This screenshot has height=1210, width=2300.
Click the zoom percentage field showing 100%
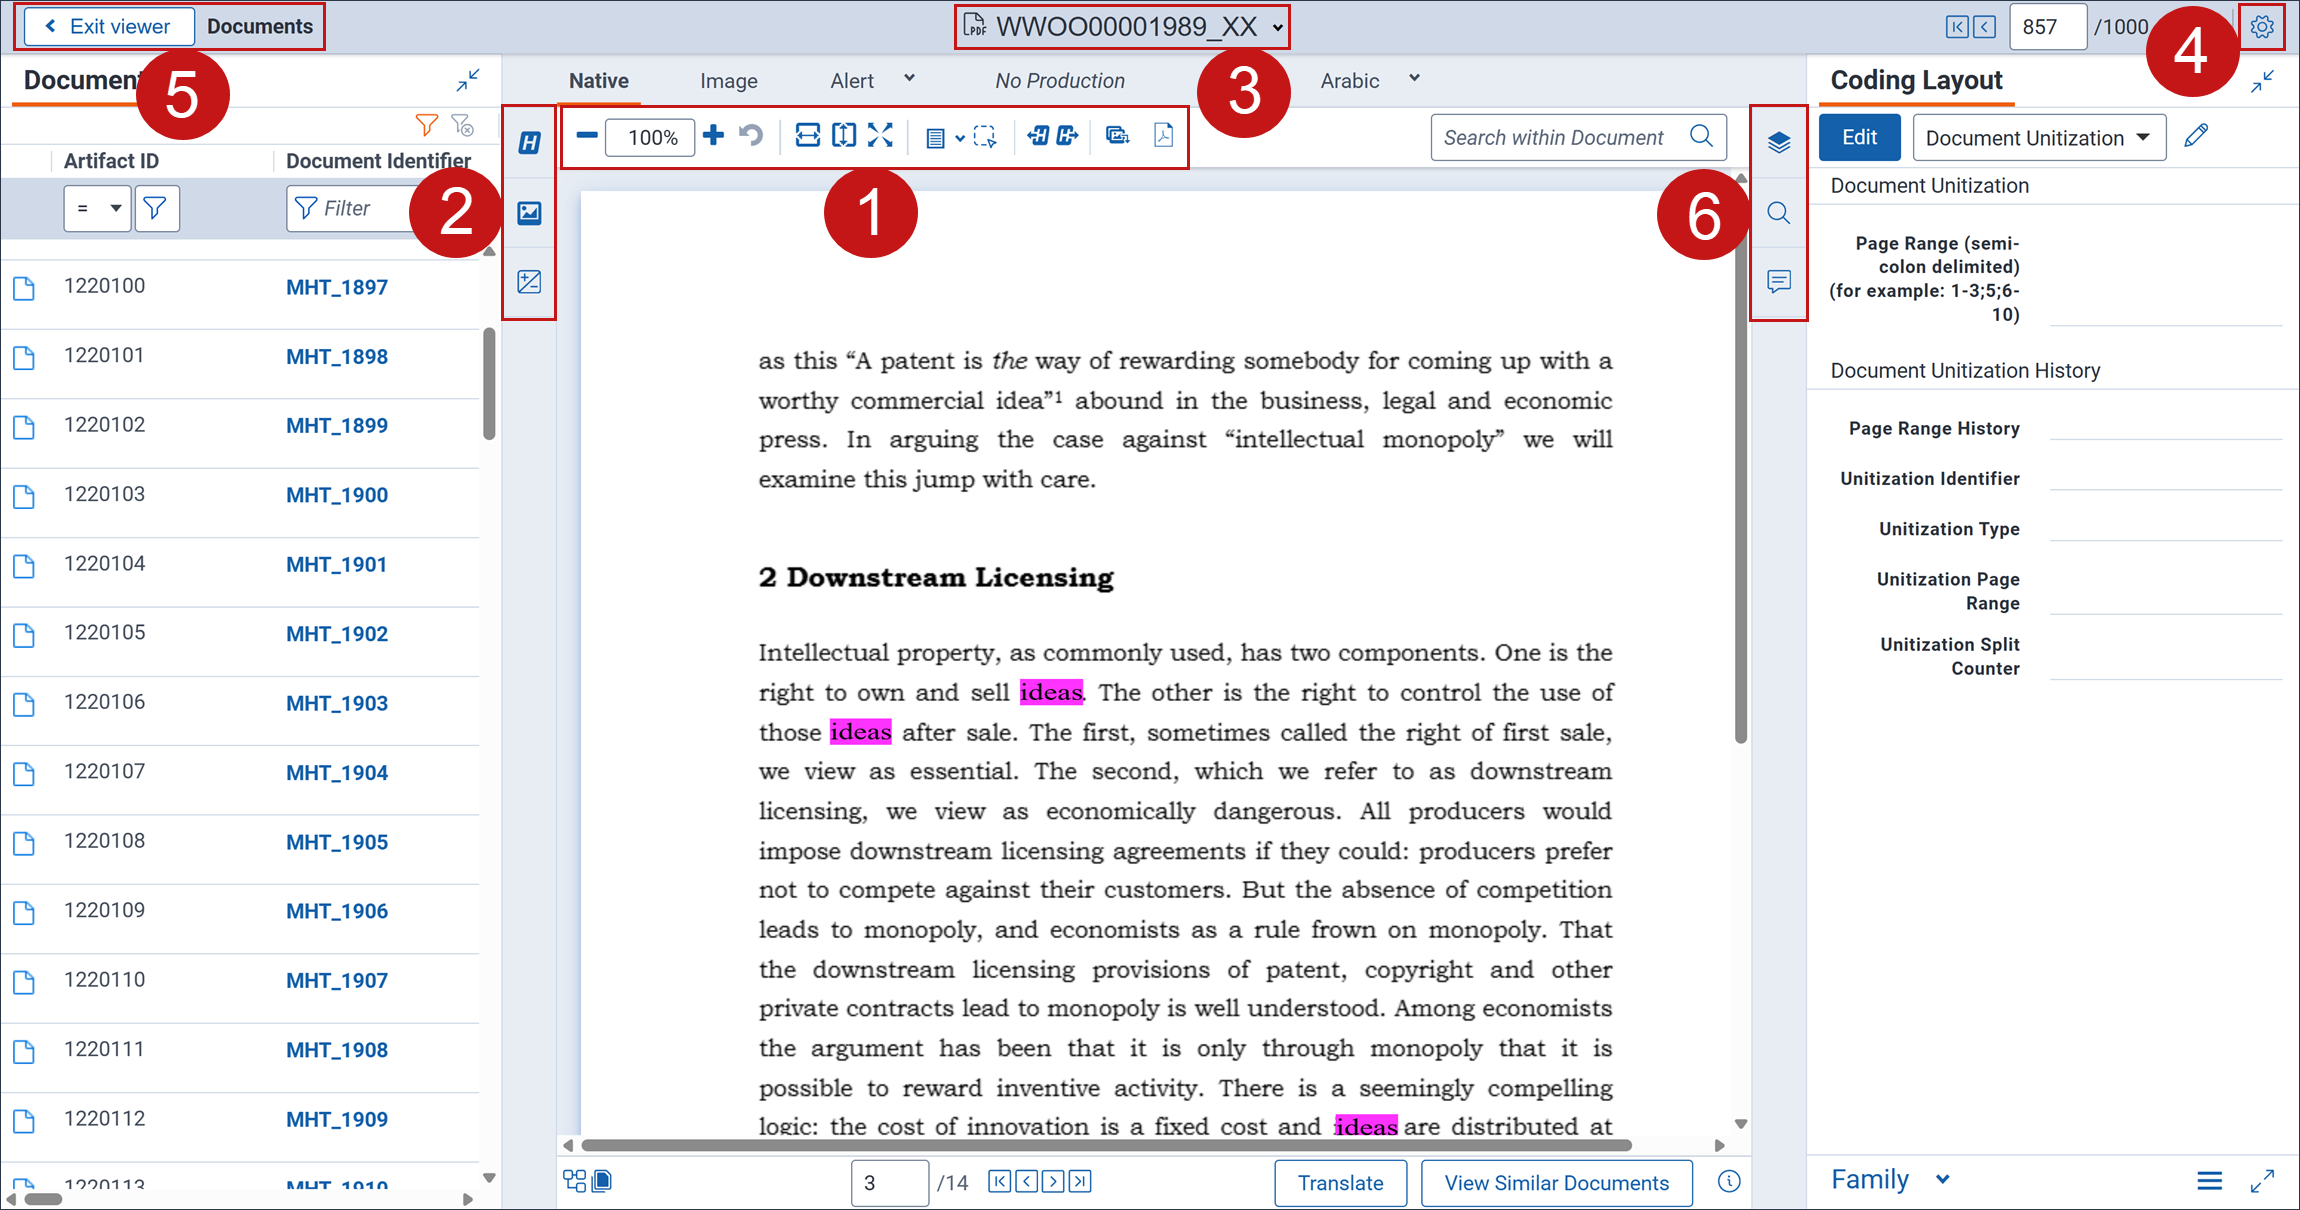point(651,137)
